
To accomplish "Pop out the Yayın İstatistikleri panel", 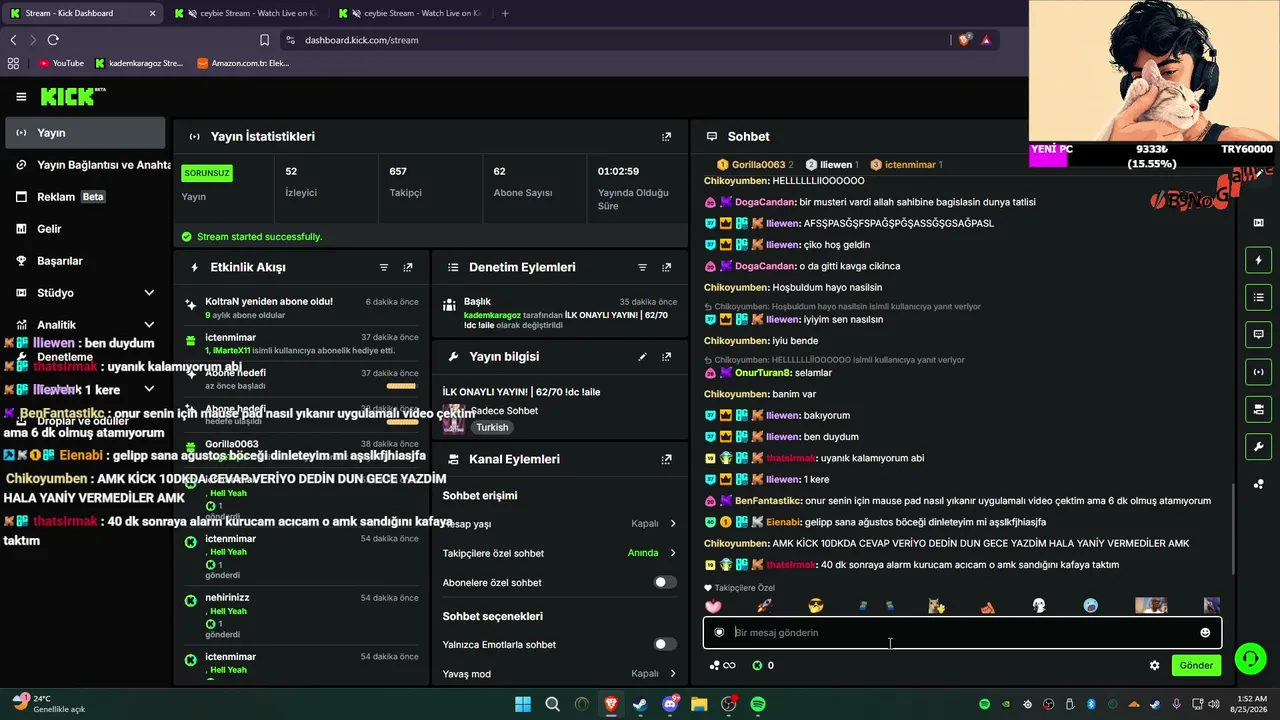I will [666, 137].
